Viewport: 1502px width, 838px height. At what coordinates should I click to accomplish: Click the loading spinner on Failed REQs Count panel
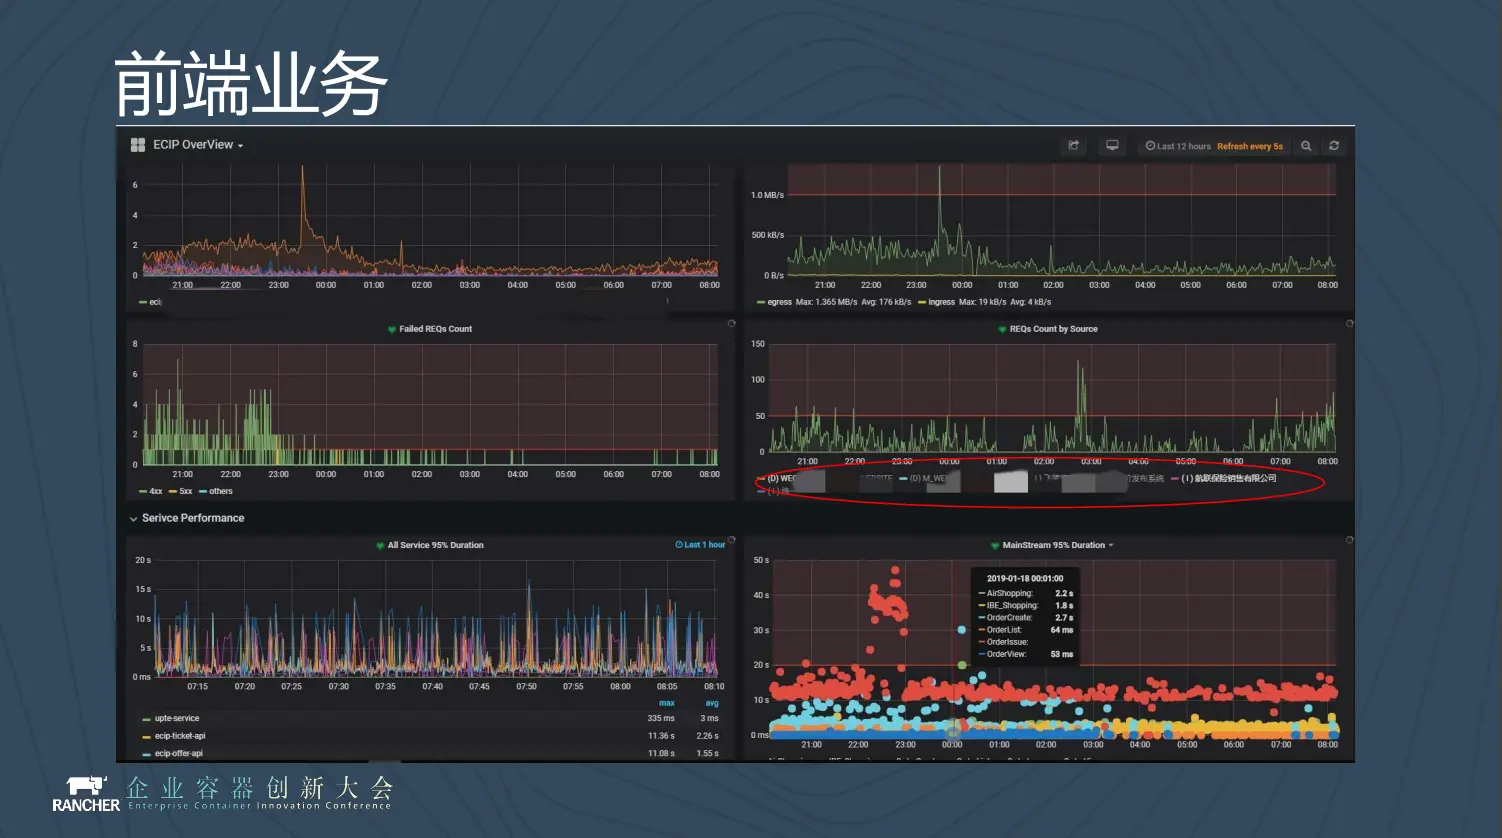[x=731, y=324]
